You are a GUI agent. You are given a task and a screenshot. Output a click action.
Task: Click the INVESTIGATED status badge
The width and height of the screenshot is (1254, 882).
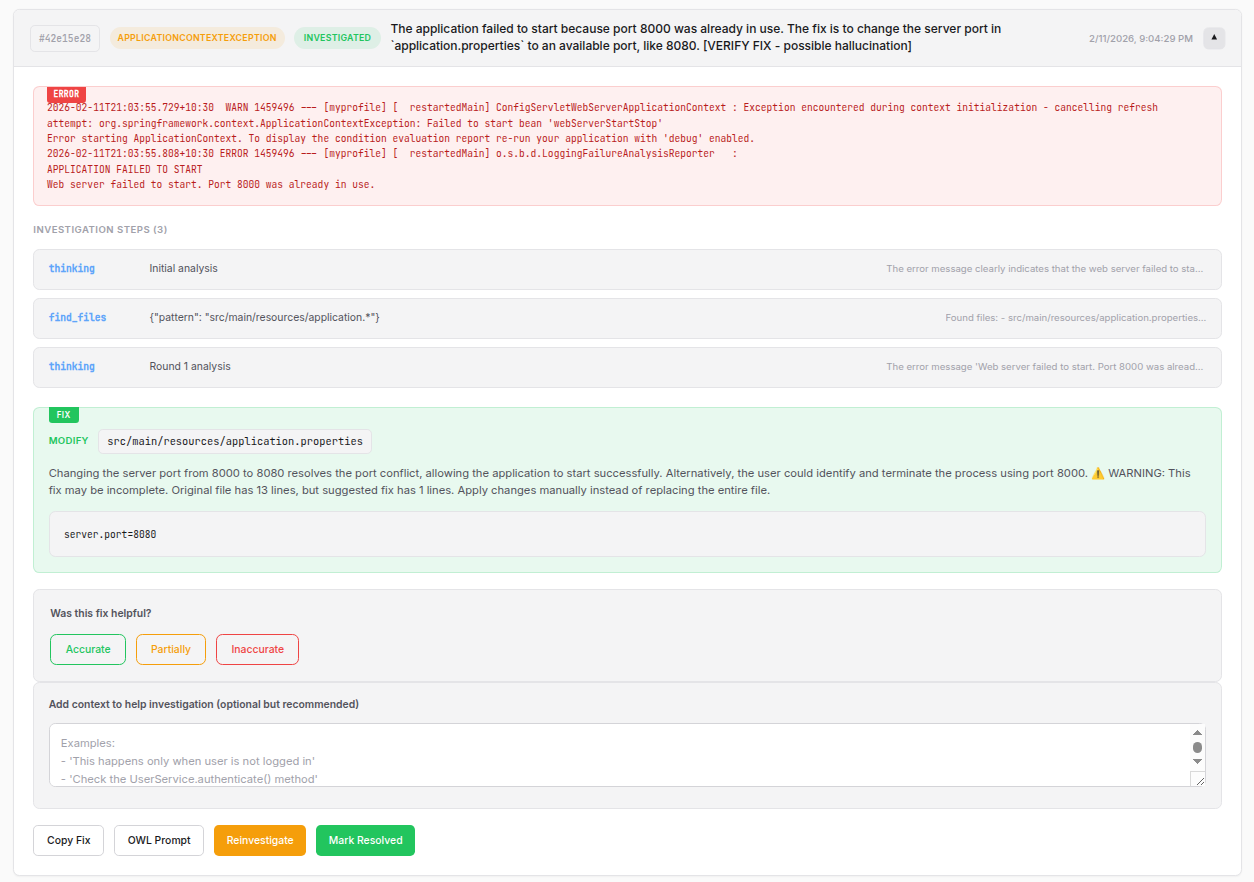pos(337,38)
